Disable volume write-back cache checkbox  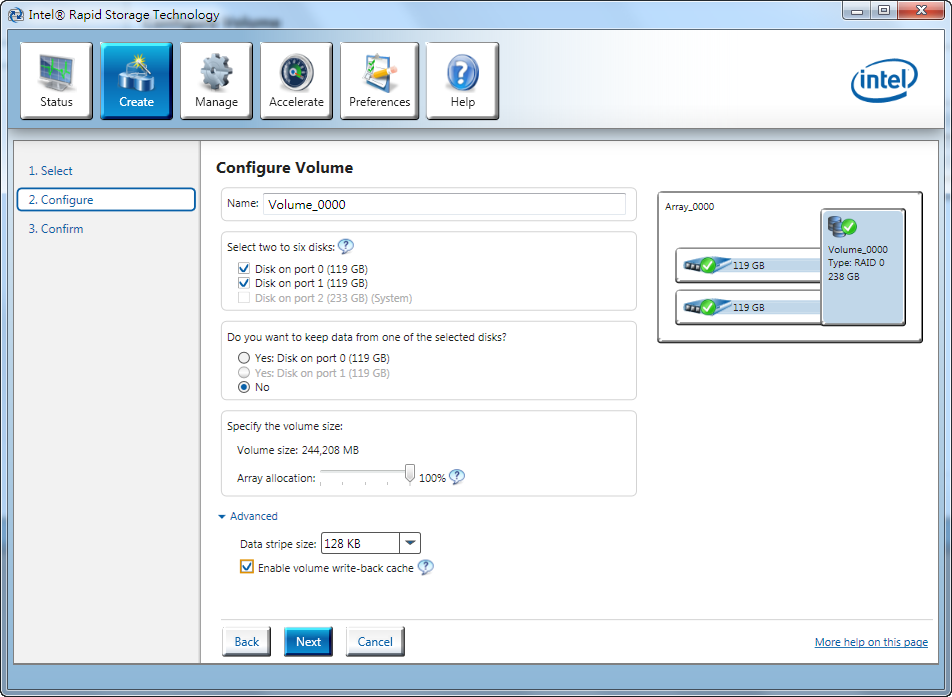pos(247,567)
